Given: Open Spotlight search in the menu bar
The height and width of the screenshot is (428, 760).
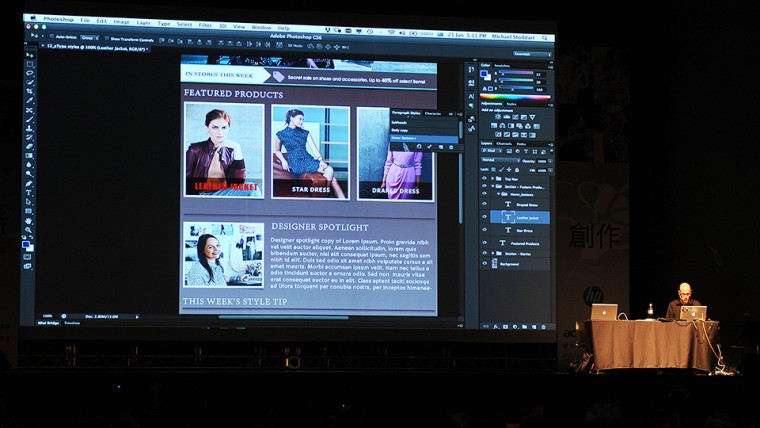Looking at the screenshot, I should click(545, 37).
